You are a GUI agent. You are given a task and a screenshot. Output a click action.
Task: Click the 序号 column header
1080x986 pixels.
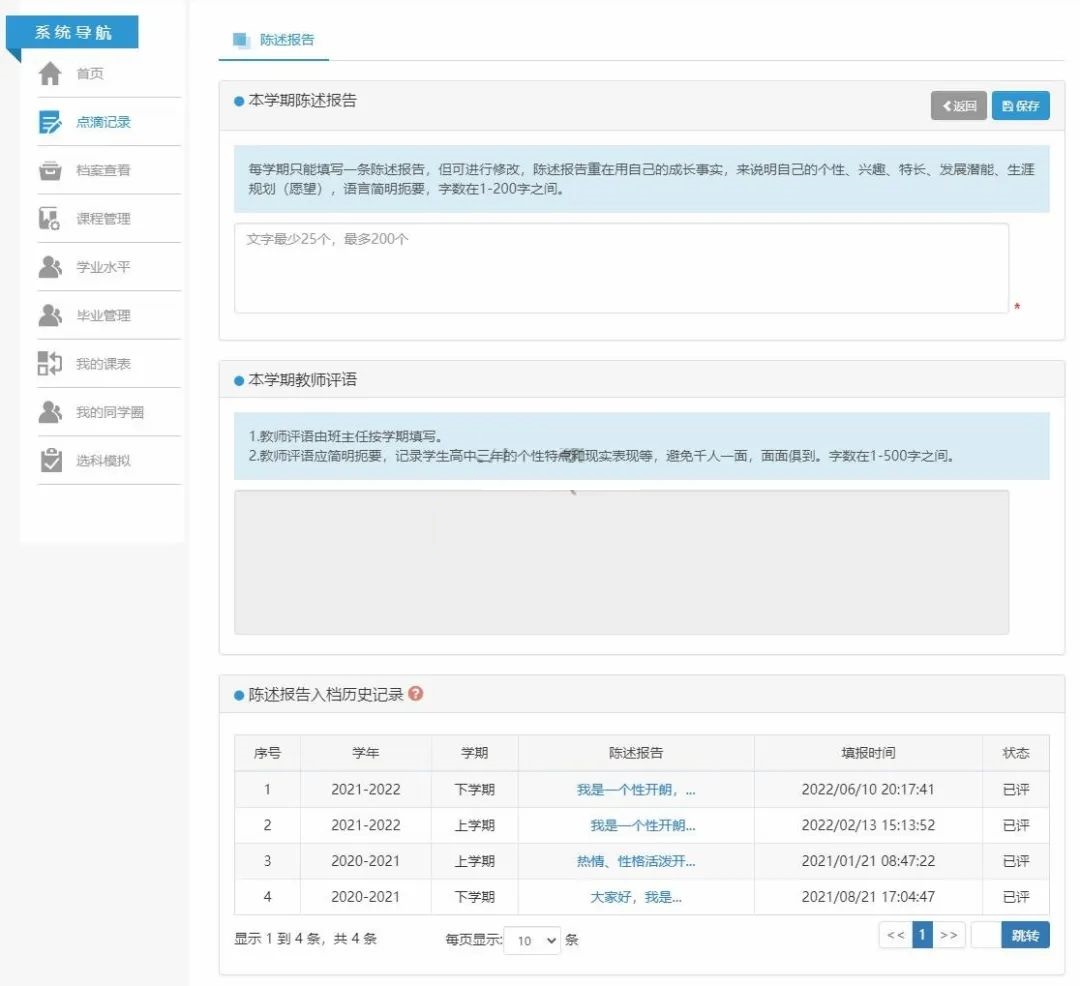point(267,753)
